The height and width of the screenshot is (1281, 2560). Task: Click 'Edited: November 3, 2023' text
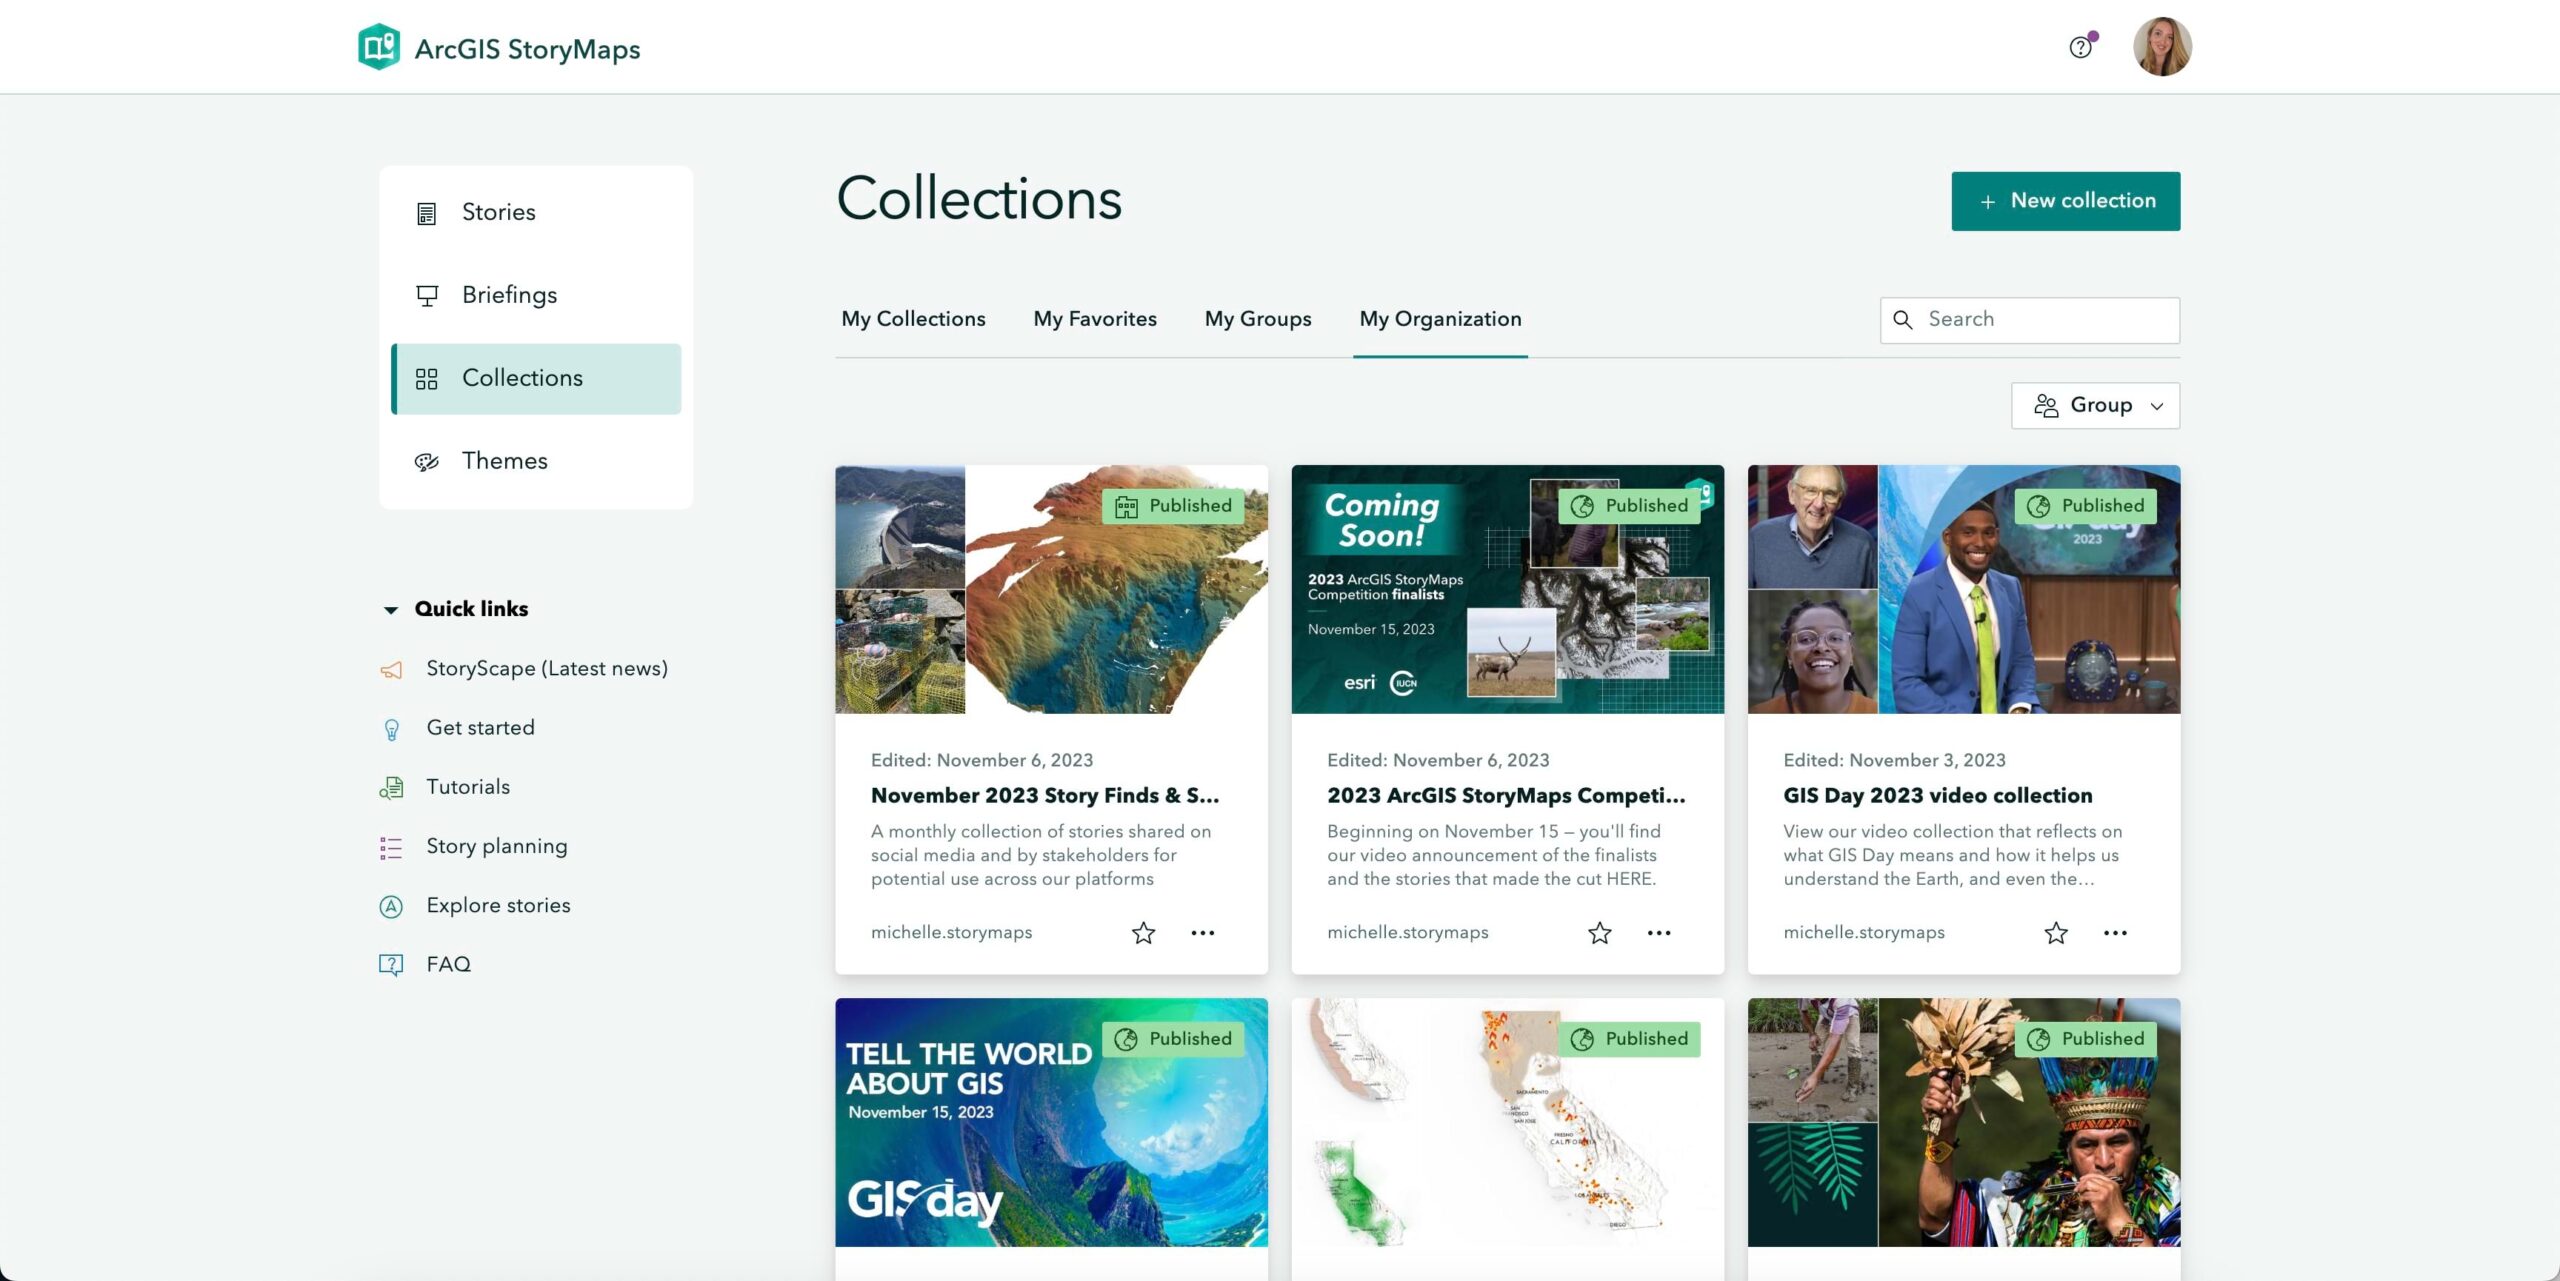(1894, 760)
